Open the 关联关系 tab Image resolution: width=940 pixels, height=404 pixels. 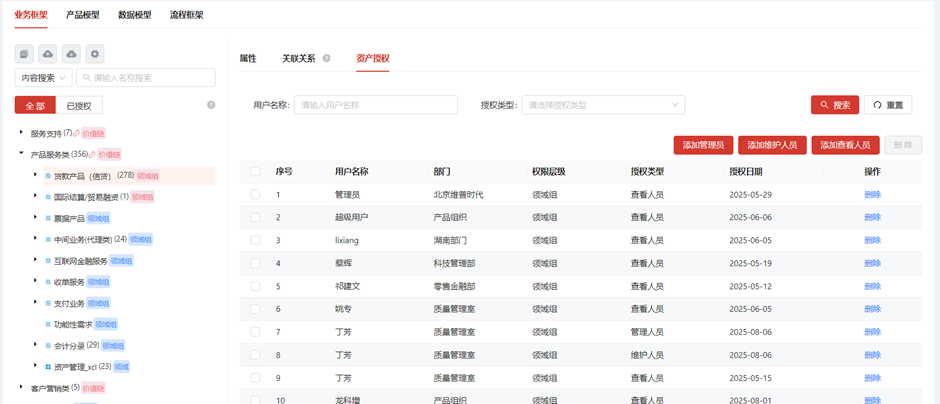pyautogui.click(x=299, y=58)
